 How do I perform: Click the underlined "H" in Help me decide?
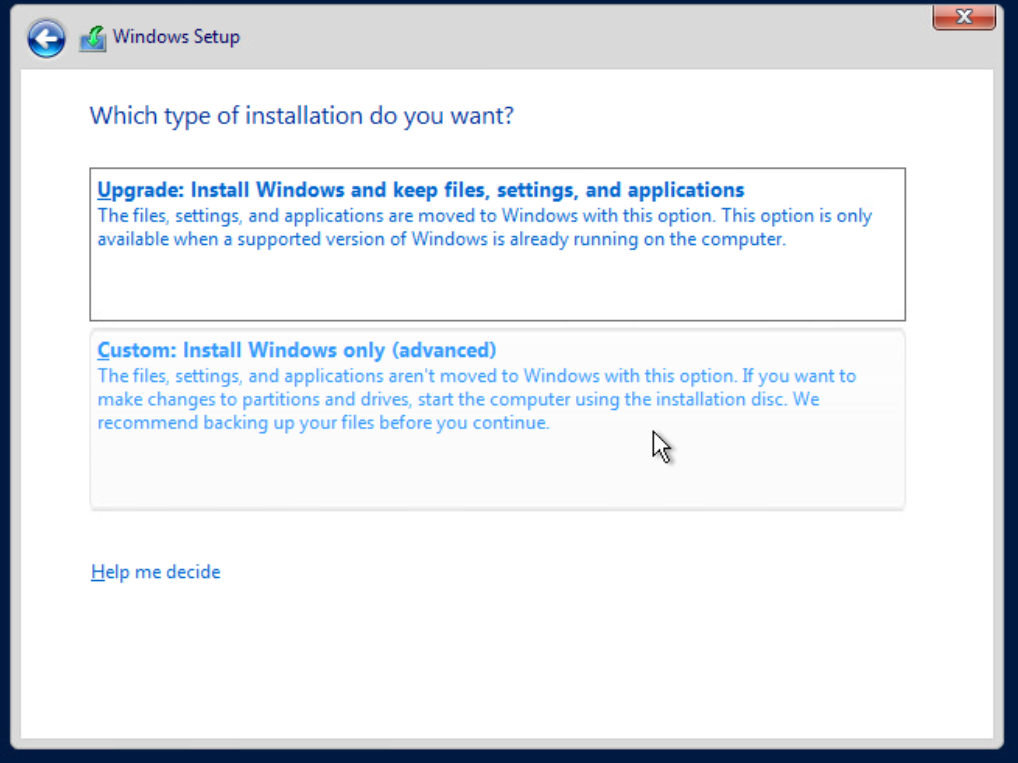tap(97, 572)
